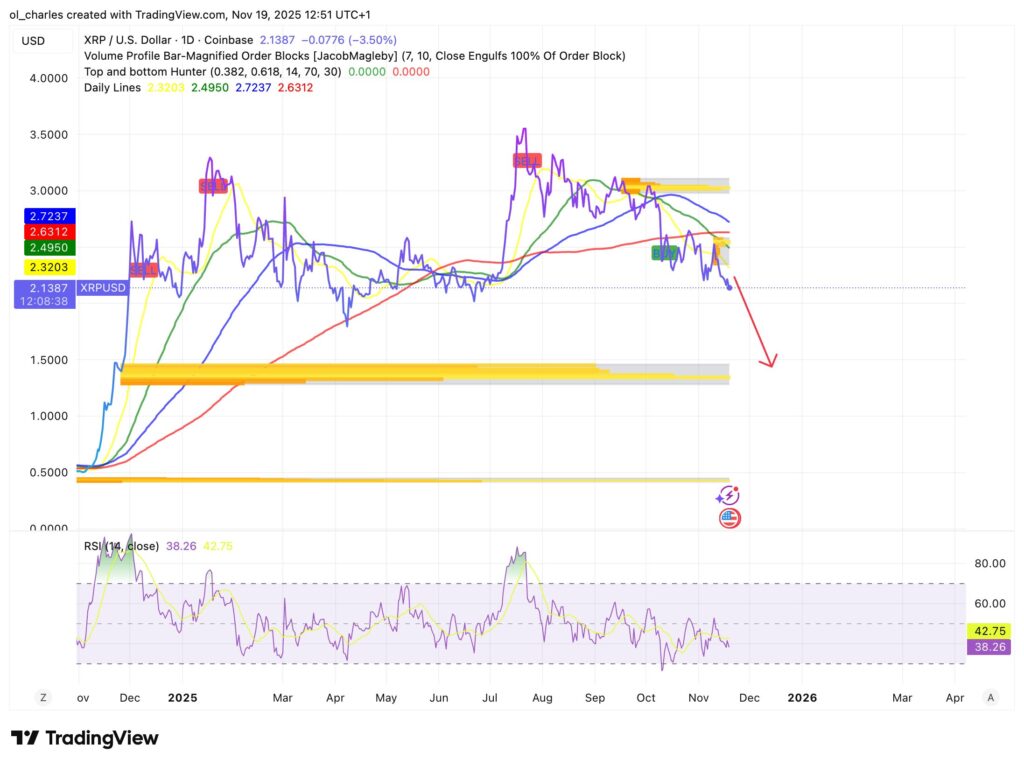Image resolution: width=1024 pixels, height=766 pixels.
Task: Select the green BUY marker in October
Action: pyautogui.click(x=664, y=254)
